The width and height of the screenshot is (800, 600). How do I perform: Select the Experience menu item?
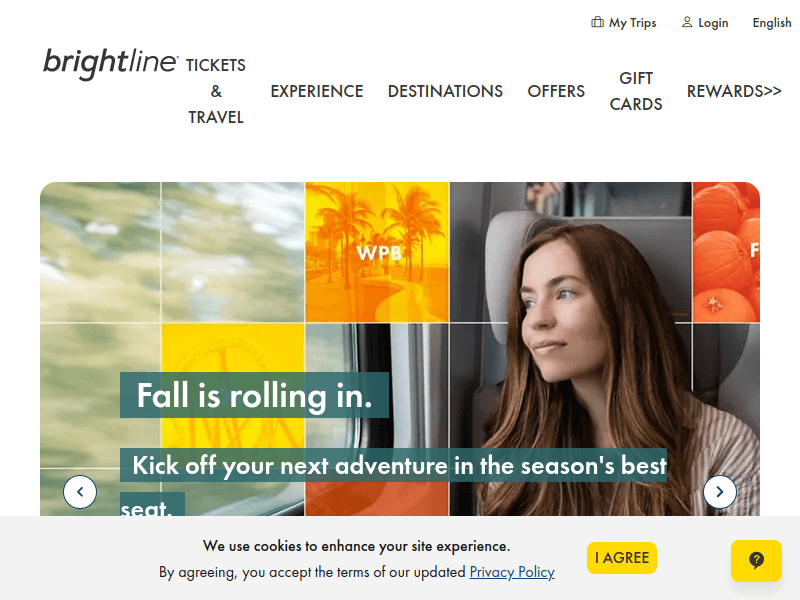coord(317,91)
